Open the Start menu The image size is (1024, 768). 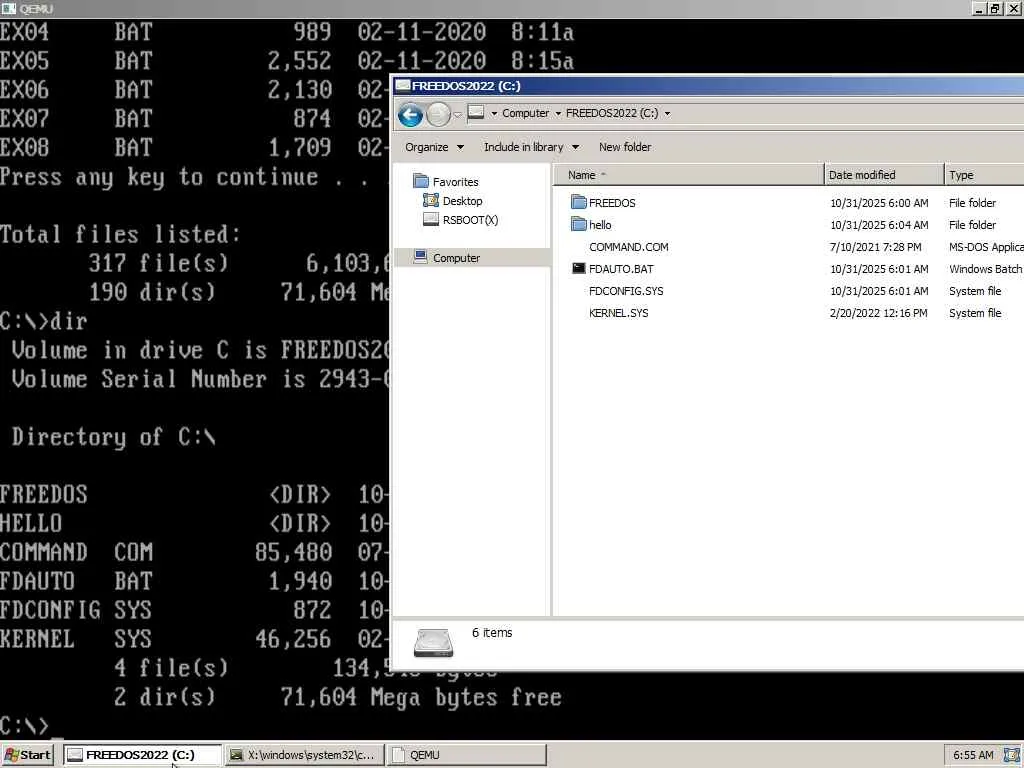coord(27,755)
